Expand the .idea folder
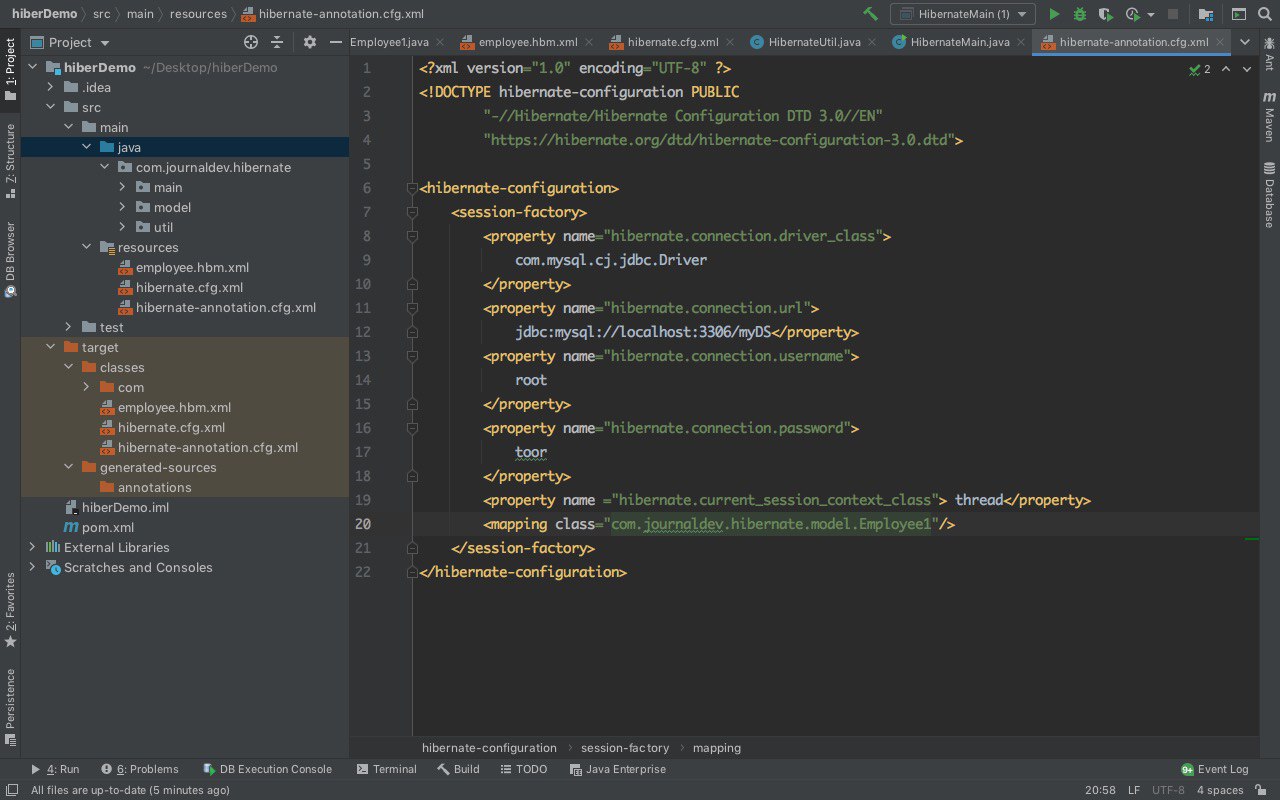The height and width of the screenshot is (800, 1280). pos(50,87)
